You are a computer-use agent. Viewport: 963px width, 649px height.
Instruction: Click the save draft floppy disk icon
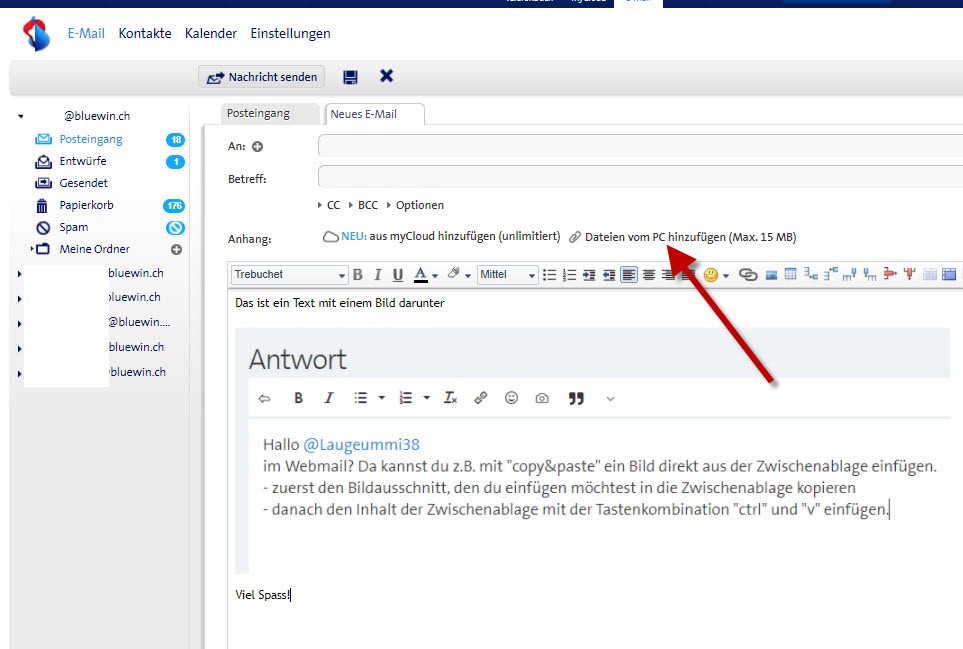350,77
